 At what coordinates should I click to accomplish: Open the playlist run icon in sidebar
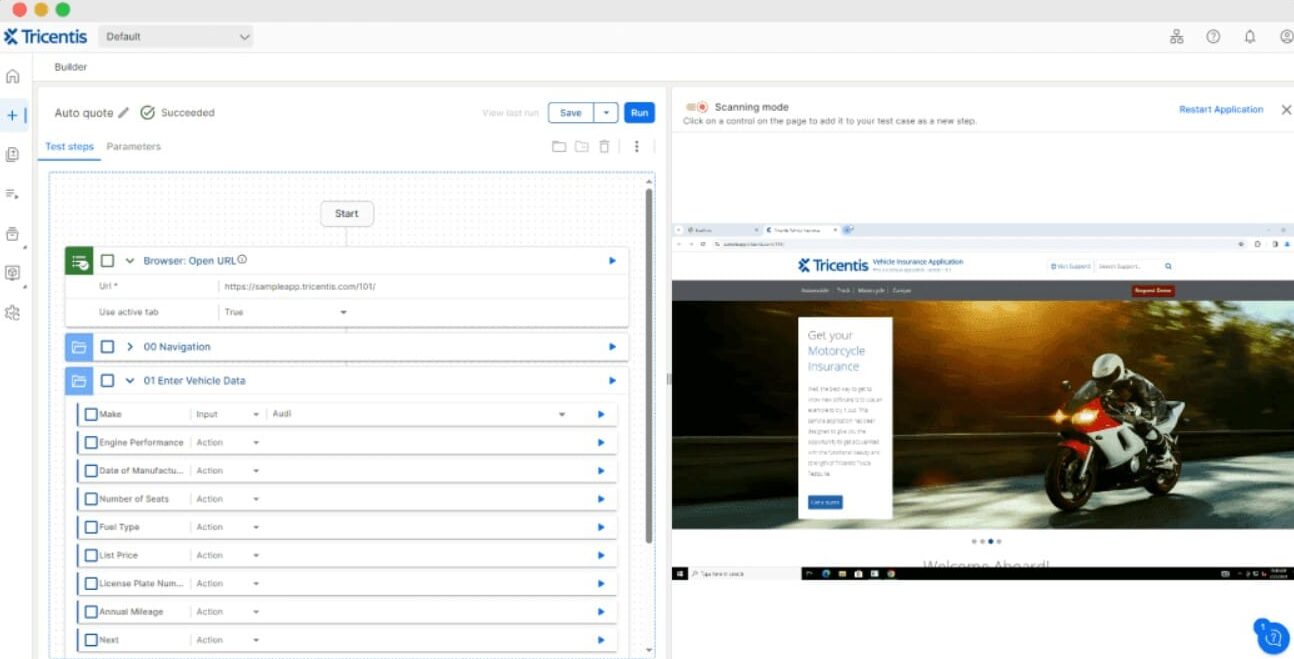(12, 194)
